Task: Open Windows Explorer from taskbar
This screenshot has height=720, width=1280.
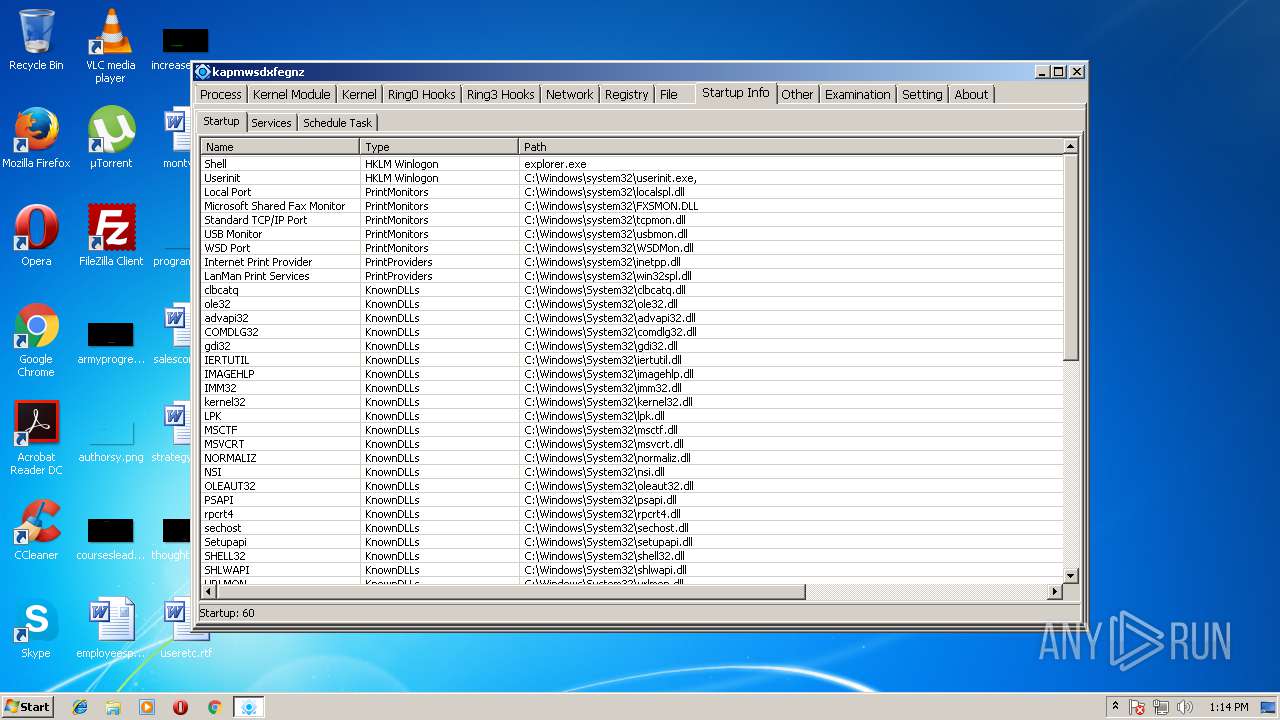Action: pos(113,707)
